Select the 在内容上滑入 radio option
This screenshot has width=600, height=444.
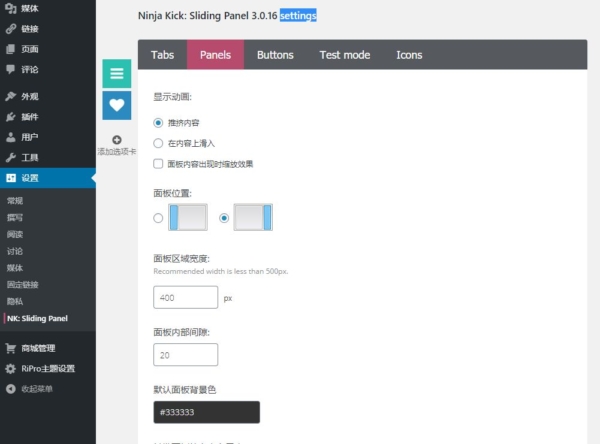158,143
